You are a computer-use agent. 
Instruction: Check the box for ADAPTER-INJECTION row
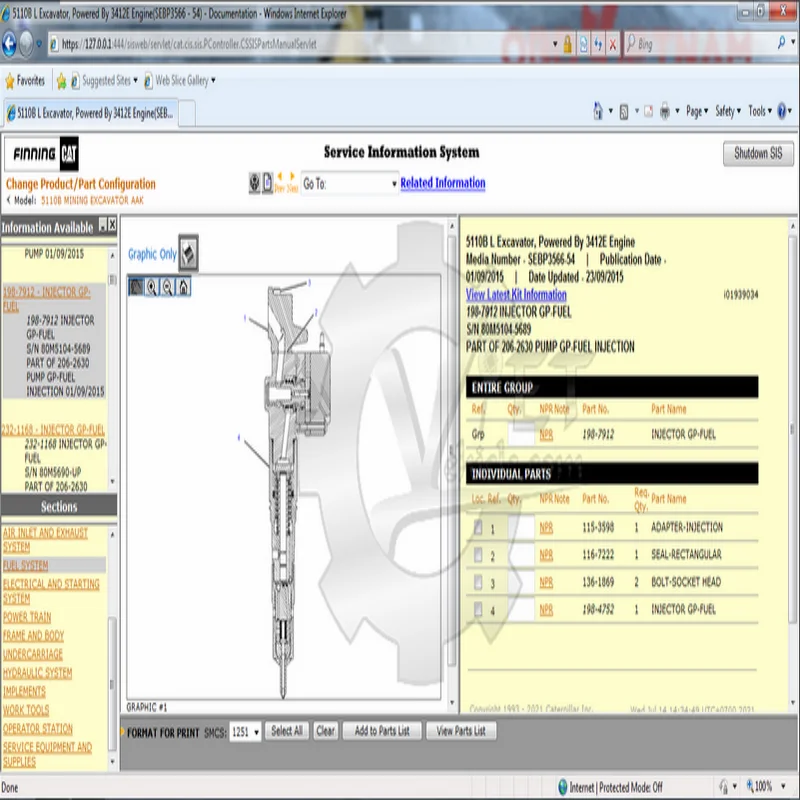(x=478, y=527)
